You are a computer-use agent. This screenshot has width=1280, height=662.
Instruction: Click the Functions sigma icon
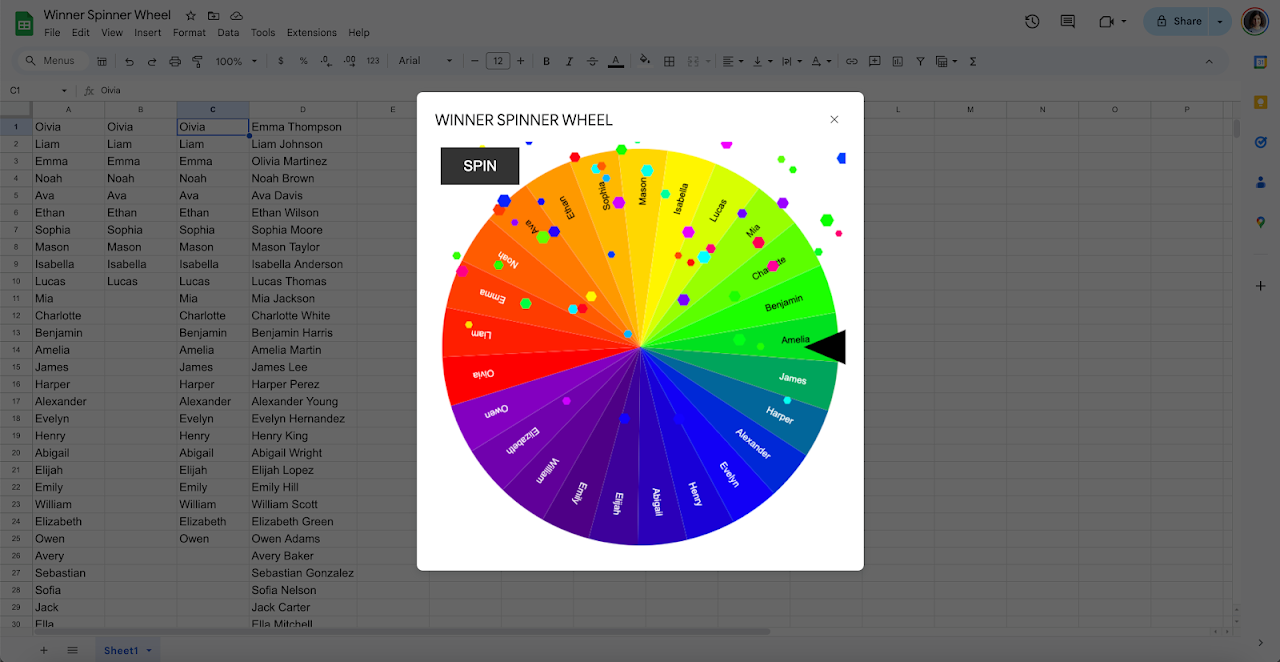[973, 62]
